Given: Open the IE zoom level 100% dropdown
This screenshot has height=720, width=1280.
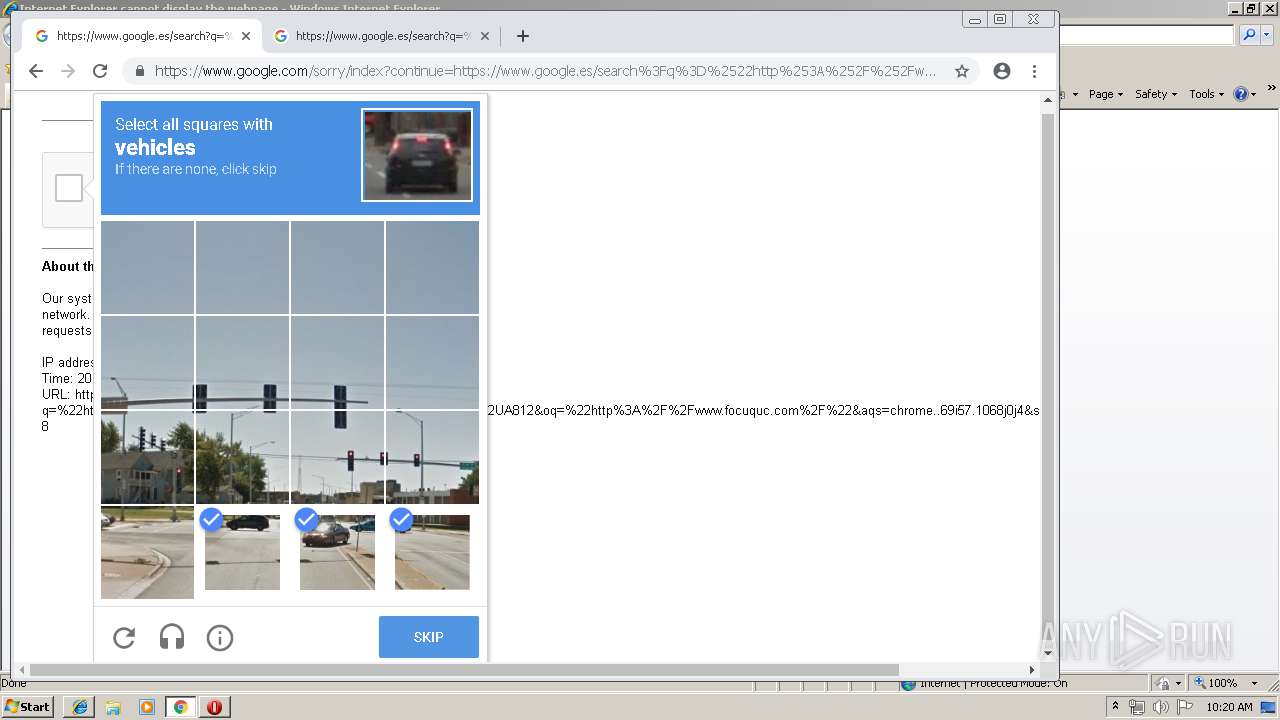Looking at the screenshot, I should coord(1252,683).
